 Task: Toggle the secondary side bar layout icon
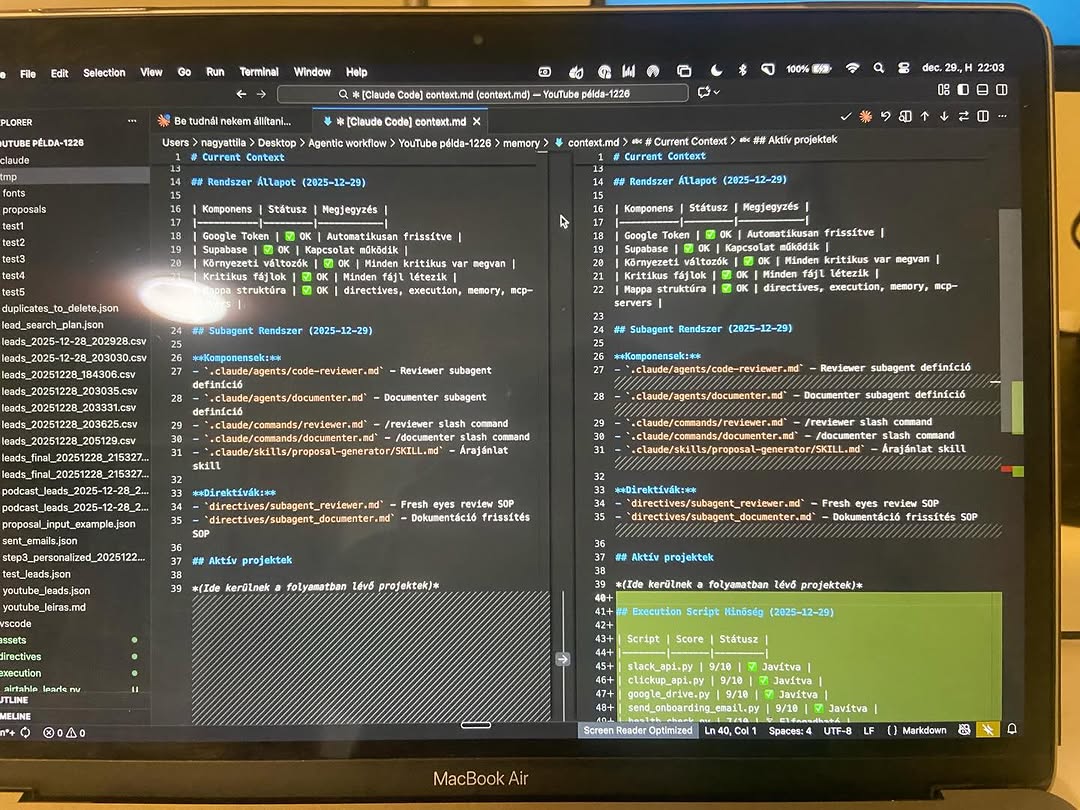pos(1001,90)
